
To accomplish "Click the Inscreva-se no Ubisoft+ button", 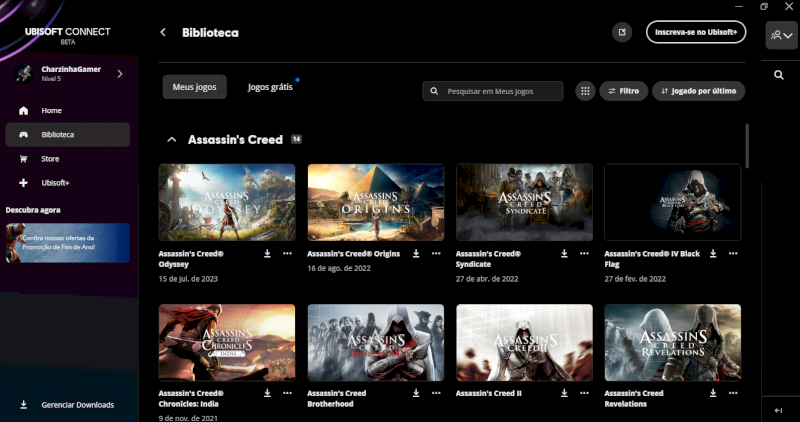I will (695, 32).
